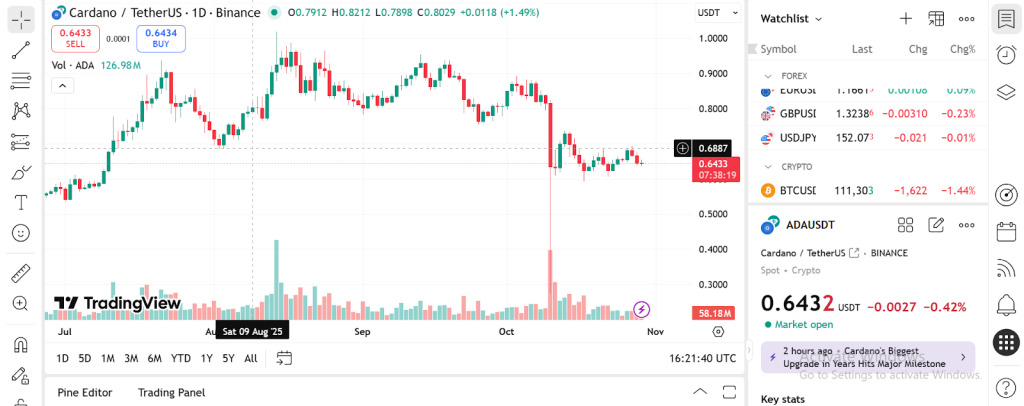The width and height of the screenshot is (1024, 406).
Task: Collapse the volume indicator legend
Action: pos(62,86)
